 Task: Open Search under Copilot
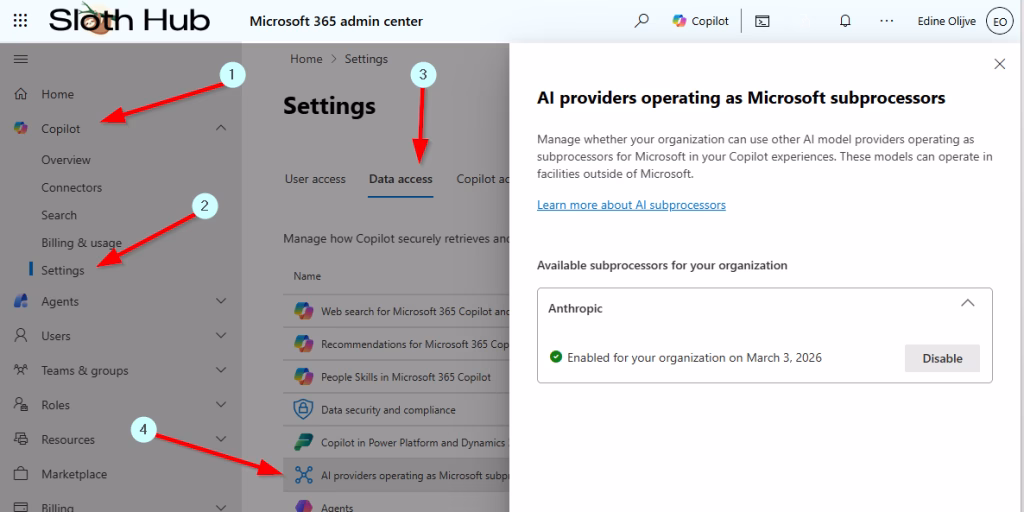[x=59, y=215]
